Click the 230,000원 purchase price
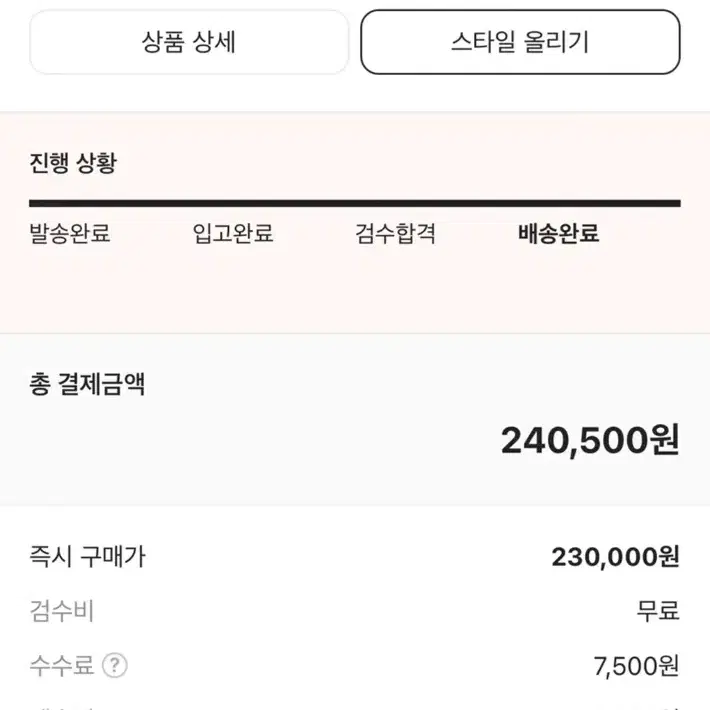710x710 pixels. pyautogui.click(x=615, y=556)
